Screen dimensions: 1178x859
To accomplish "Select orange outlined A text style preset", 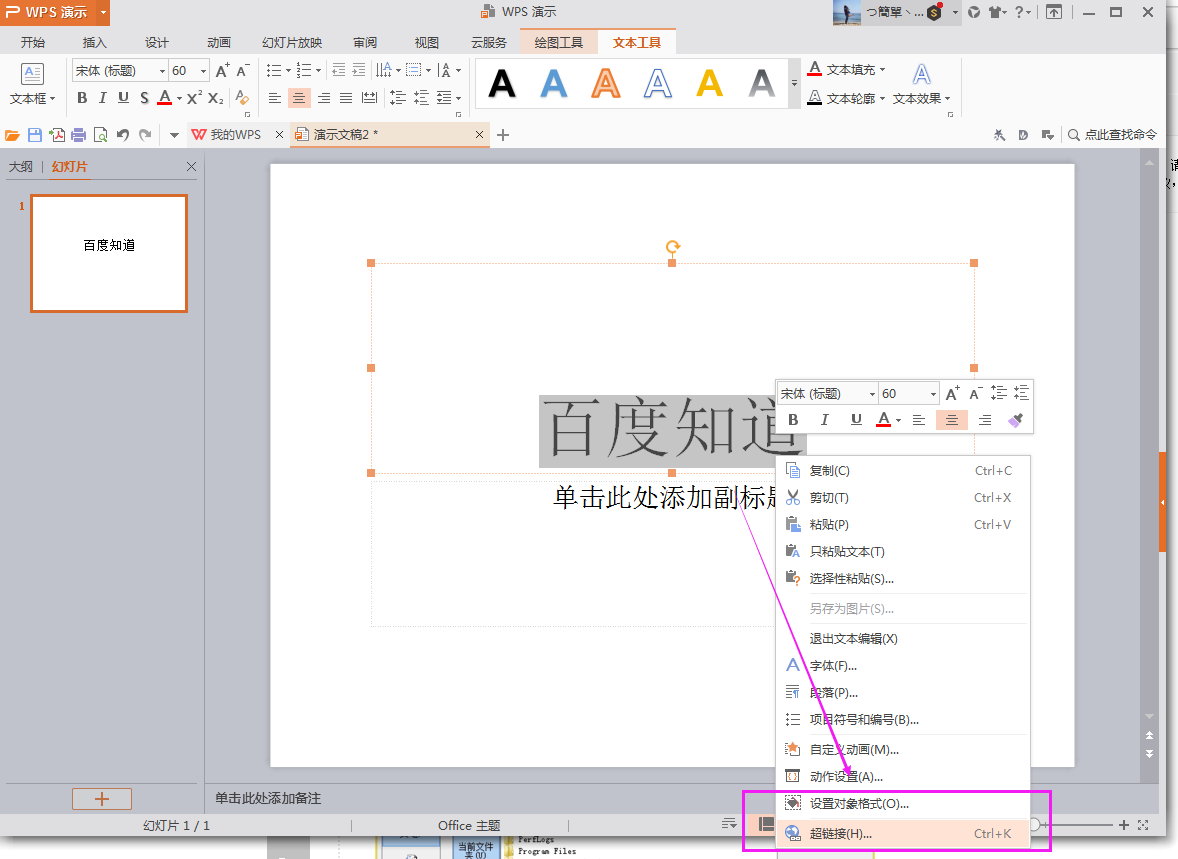I will click(x=606, y=83).
